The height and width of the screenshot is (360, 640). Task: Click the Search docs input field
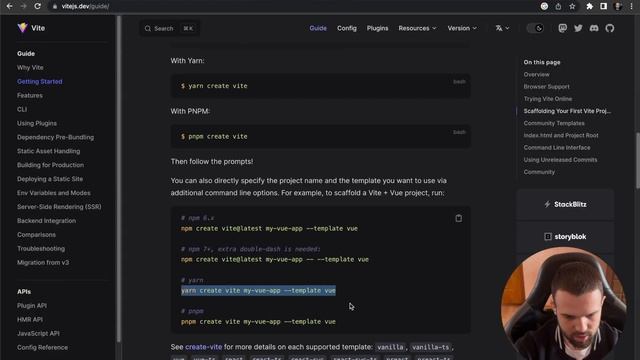point(169,29)
